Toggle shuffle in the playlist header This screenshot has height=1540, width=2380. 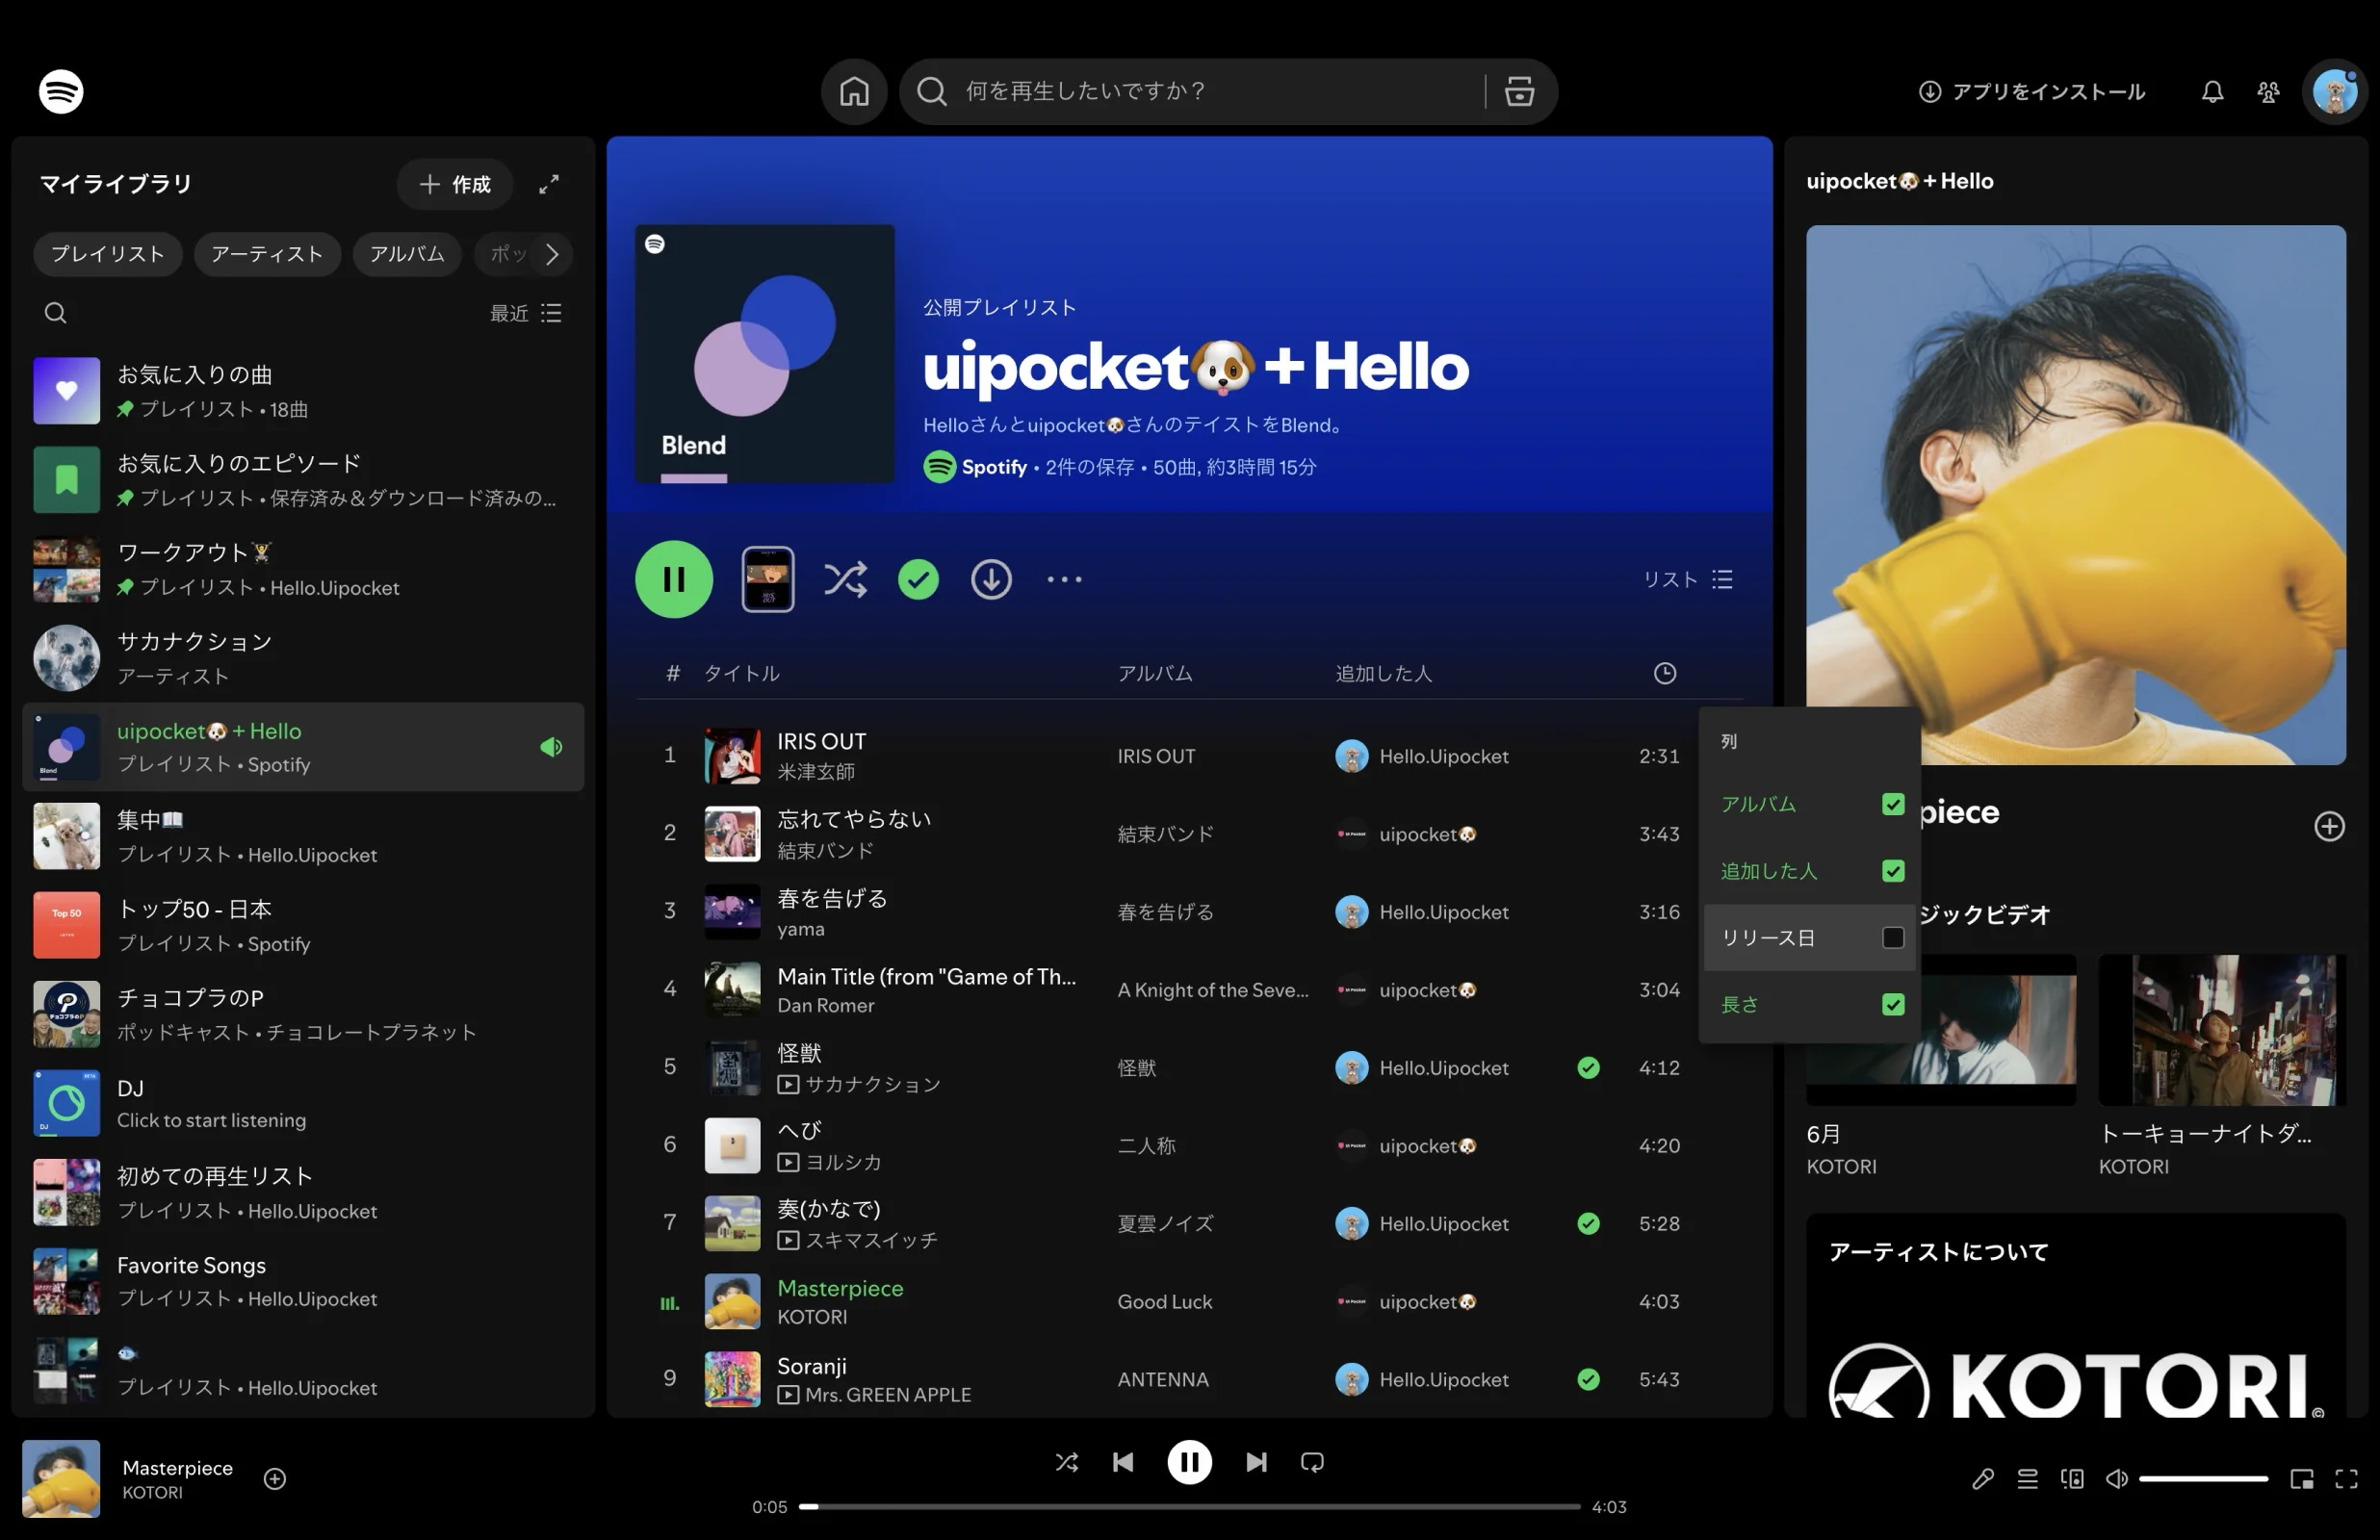[x=845, y=579]
